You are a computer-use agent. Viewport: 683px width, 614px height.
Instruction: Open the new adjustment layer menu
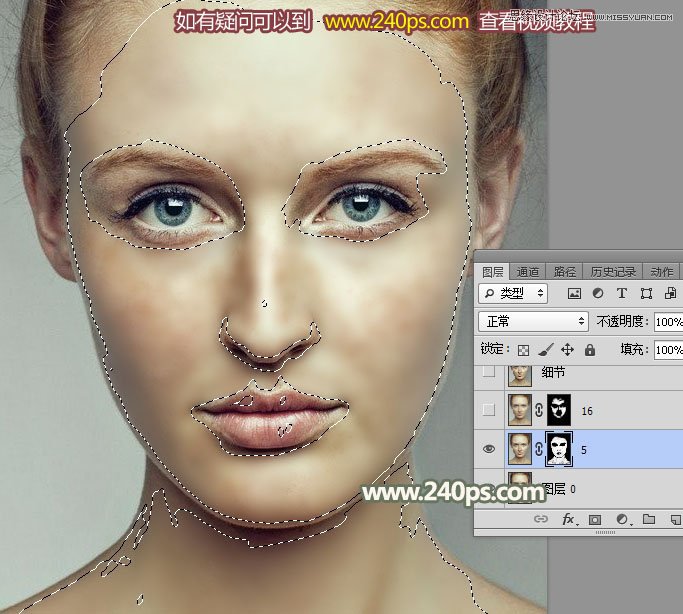[x=621, y=520]
